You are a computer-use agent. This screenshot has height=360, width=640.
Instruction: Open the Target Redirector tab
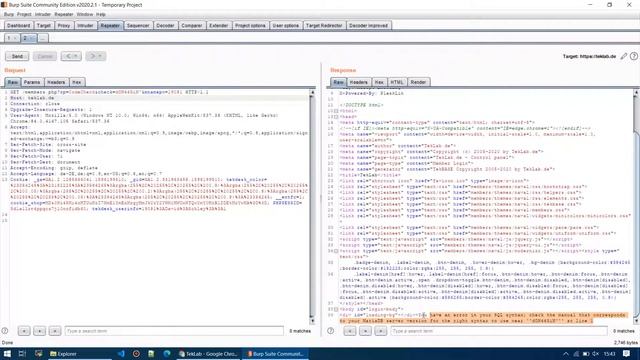pyautogui.click(x=324, y=25)
